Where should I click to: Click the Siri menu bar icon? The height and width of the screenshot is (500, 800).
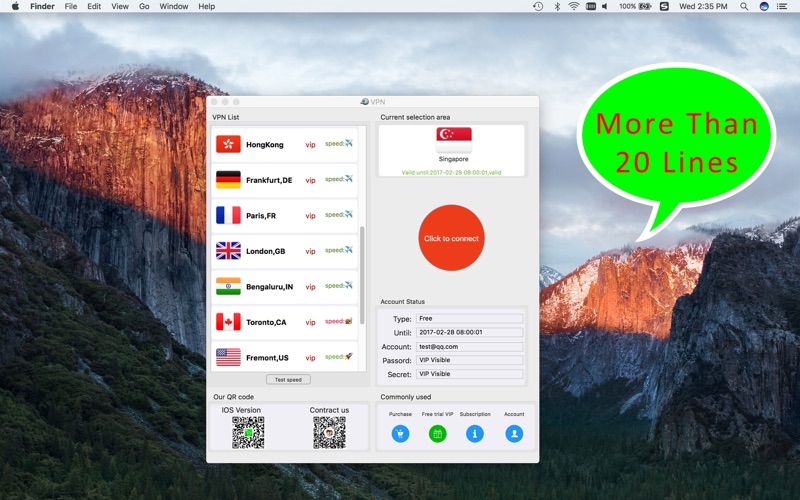click(x=764, y=6)
